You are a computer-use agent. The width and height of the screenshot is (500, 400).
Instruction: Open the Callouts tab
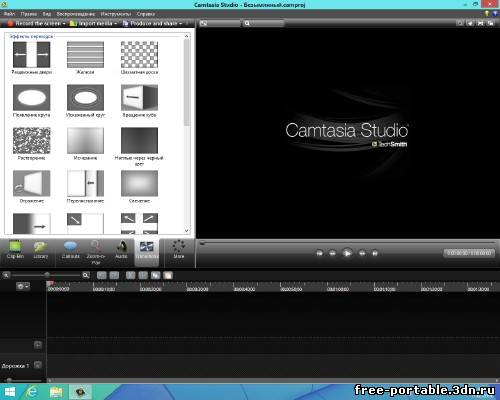(x=71, y=251)
